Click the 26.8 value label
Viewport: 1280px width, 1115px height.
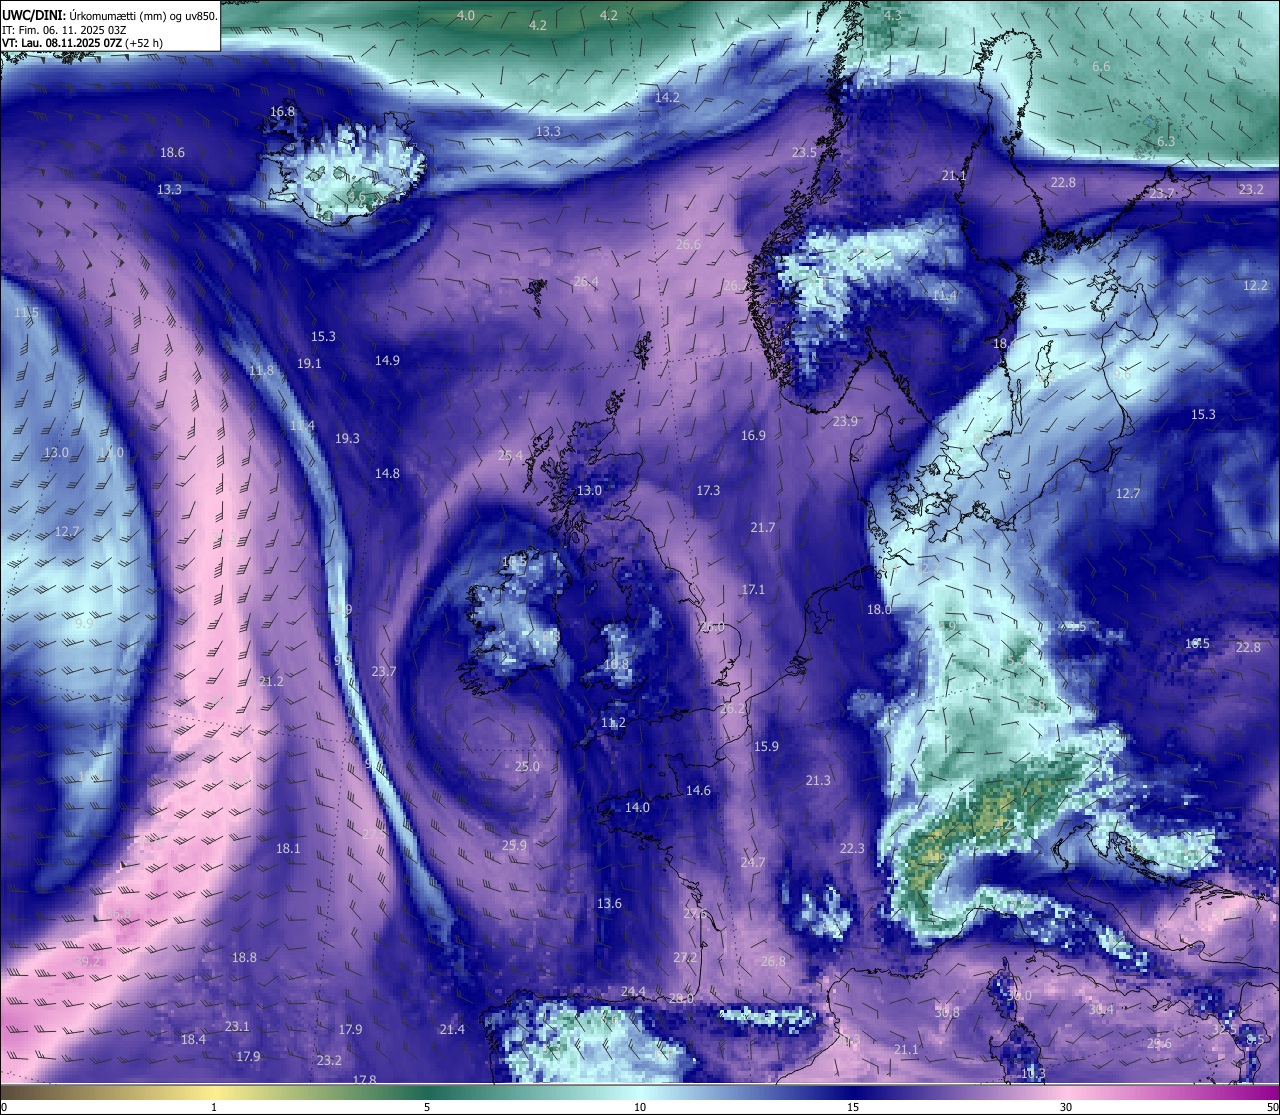pos(773,962)
